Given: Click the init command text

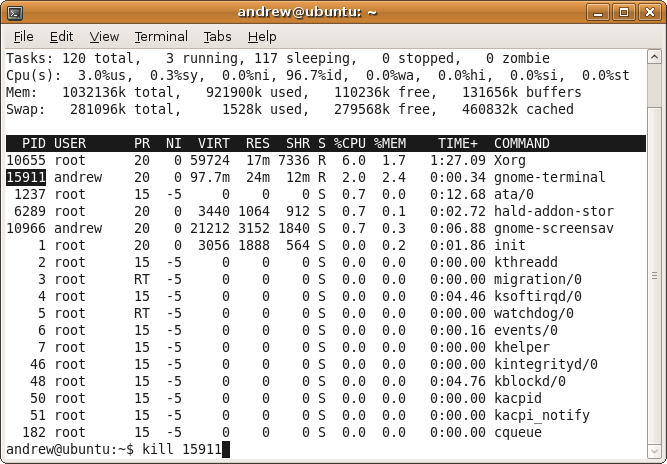Looking at the screenshot, I should (510, 245).
